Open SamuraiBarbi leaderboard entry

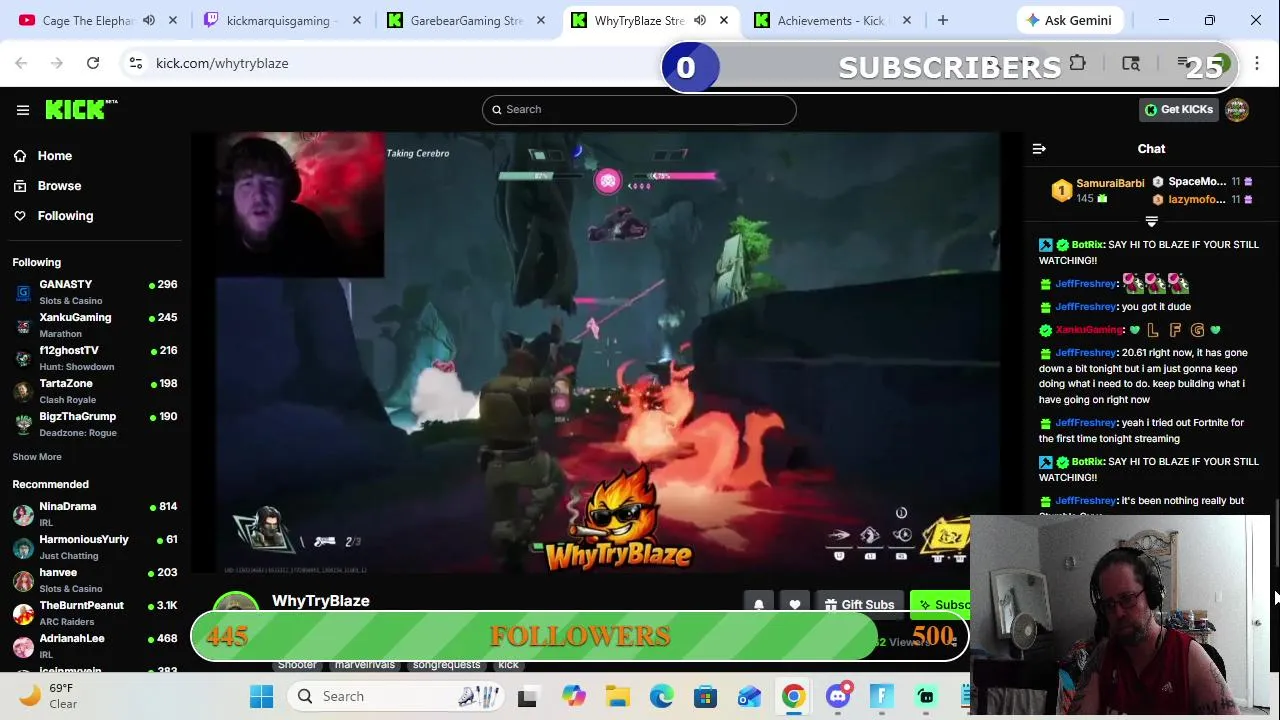click(x=1097, y=190)
